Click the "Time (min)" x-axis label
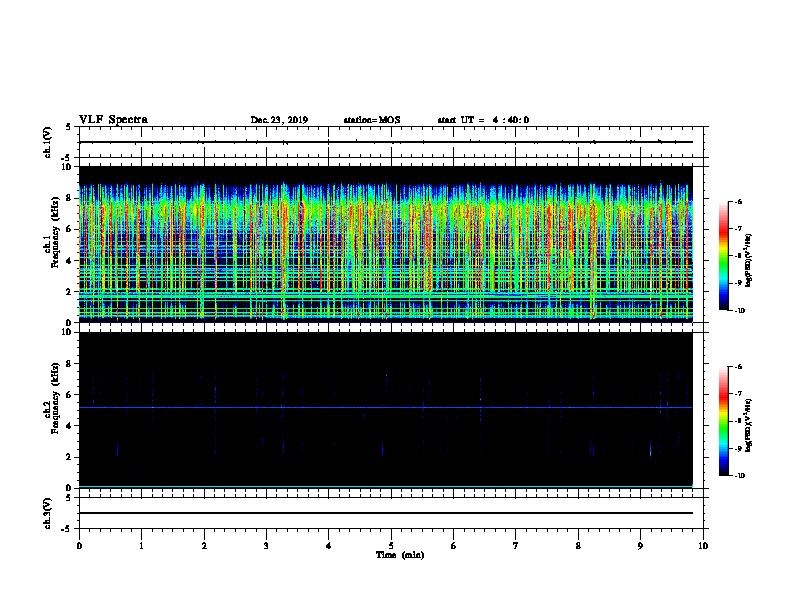 400,555
